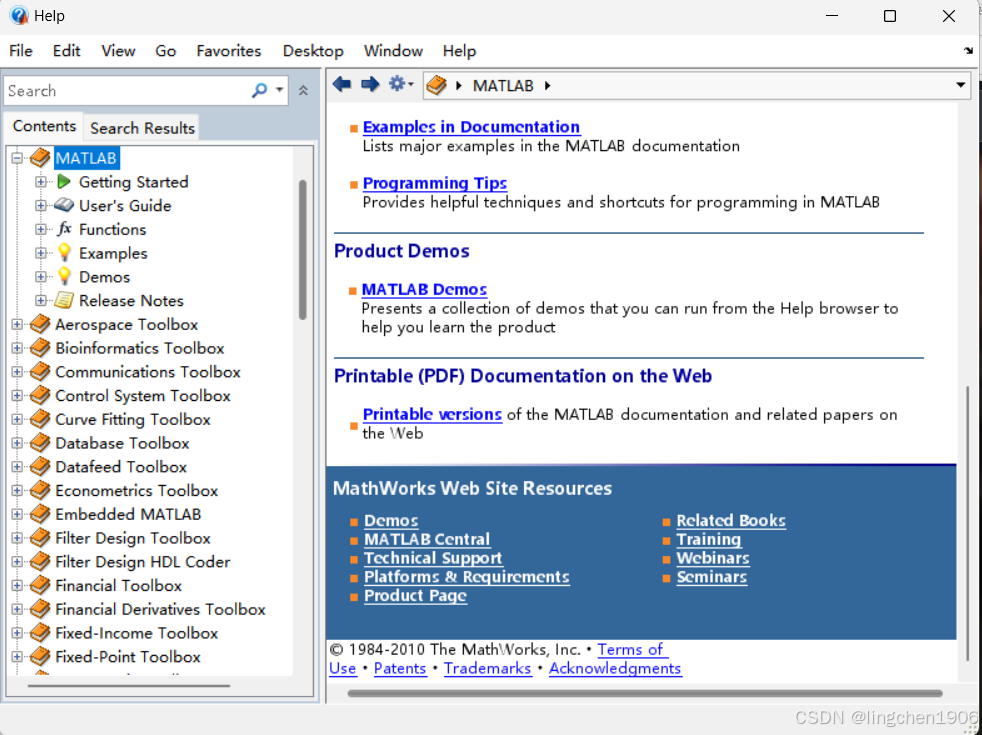Open the File menu

pos(21,51)
